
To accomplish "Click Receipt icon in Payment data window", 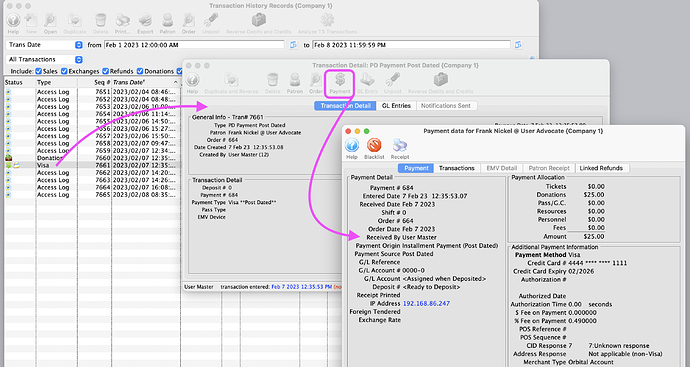I will coord(400,146).
